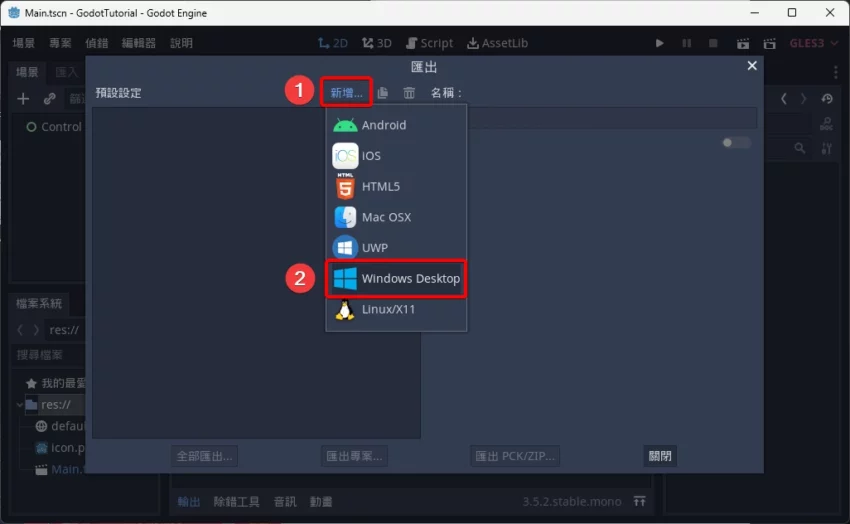The width and height of the screenshot is (850, 524).
Task: Choose UWP from the platform list
Action: (x=396, y=248)
